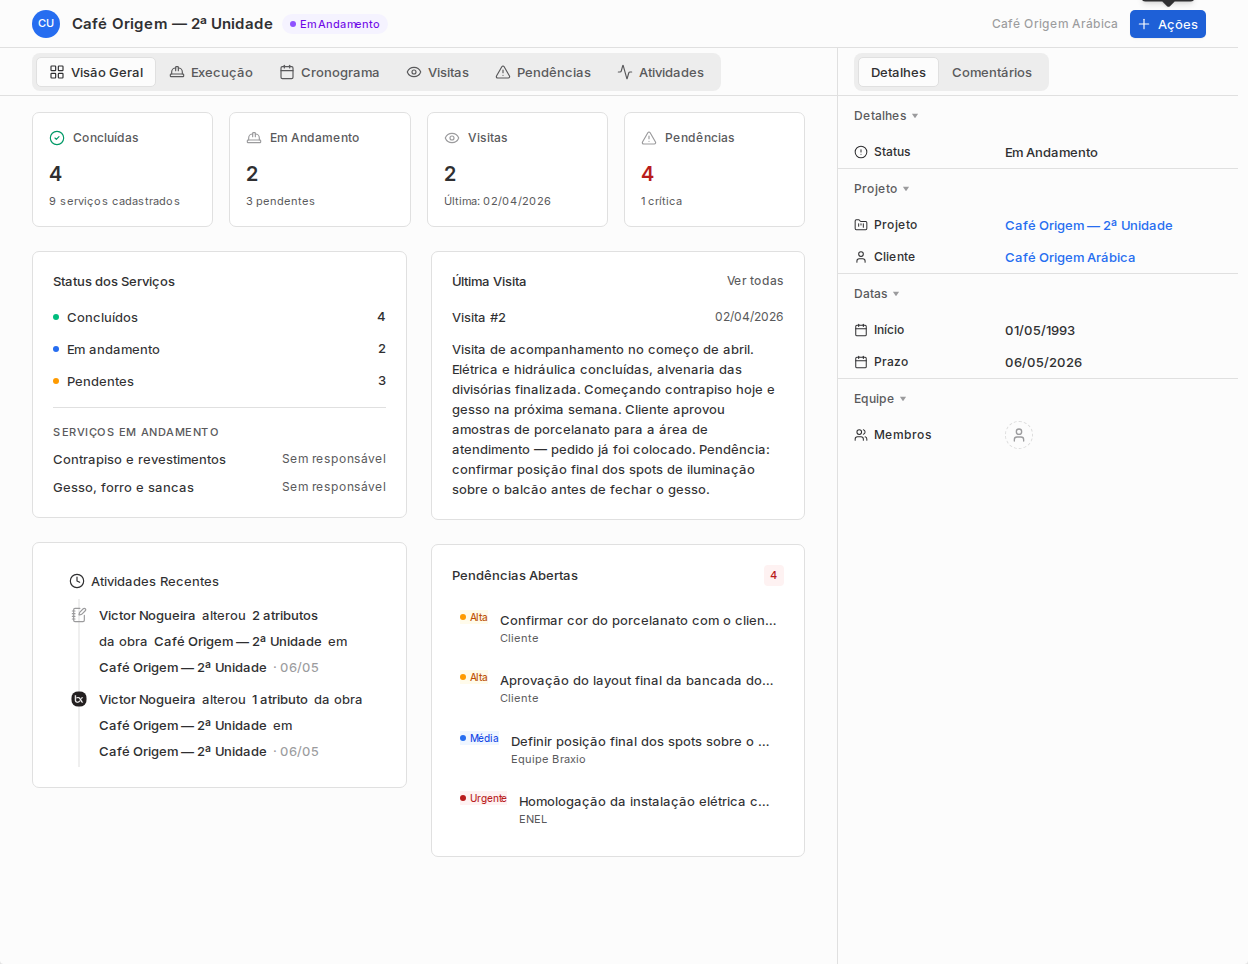Click the dark badge icon of second activity

click(x=79, y=699)
